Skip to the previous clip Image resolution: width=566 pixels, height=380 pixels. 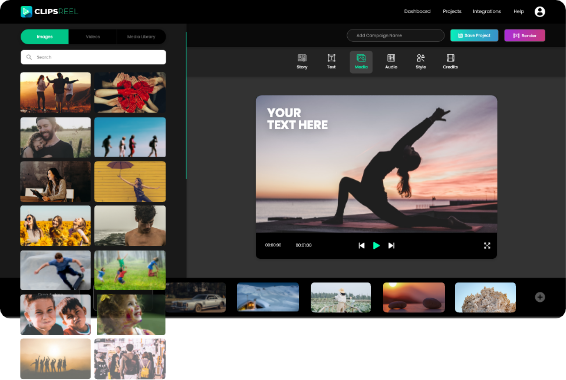click(x=361, y=245)
